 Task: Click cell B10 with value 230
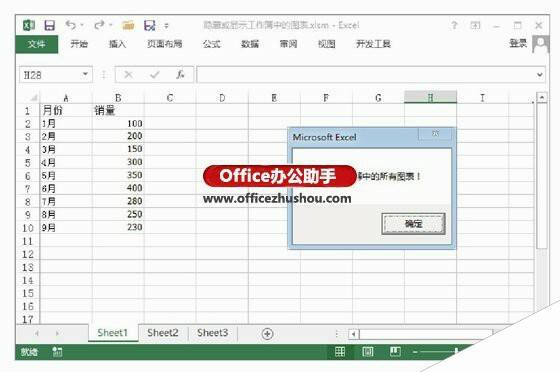click(118, 228)
